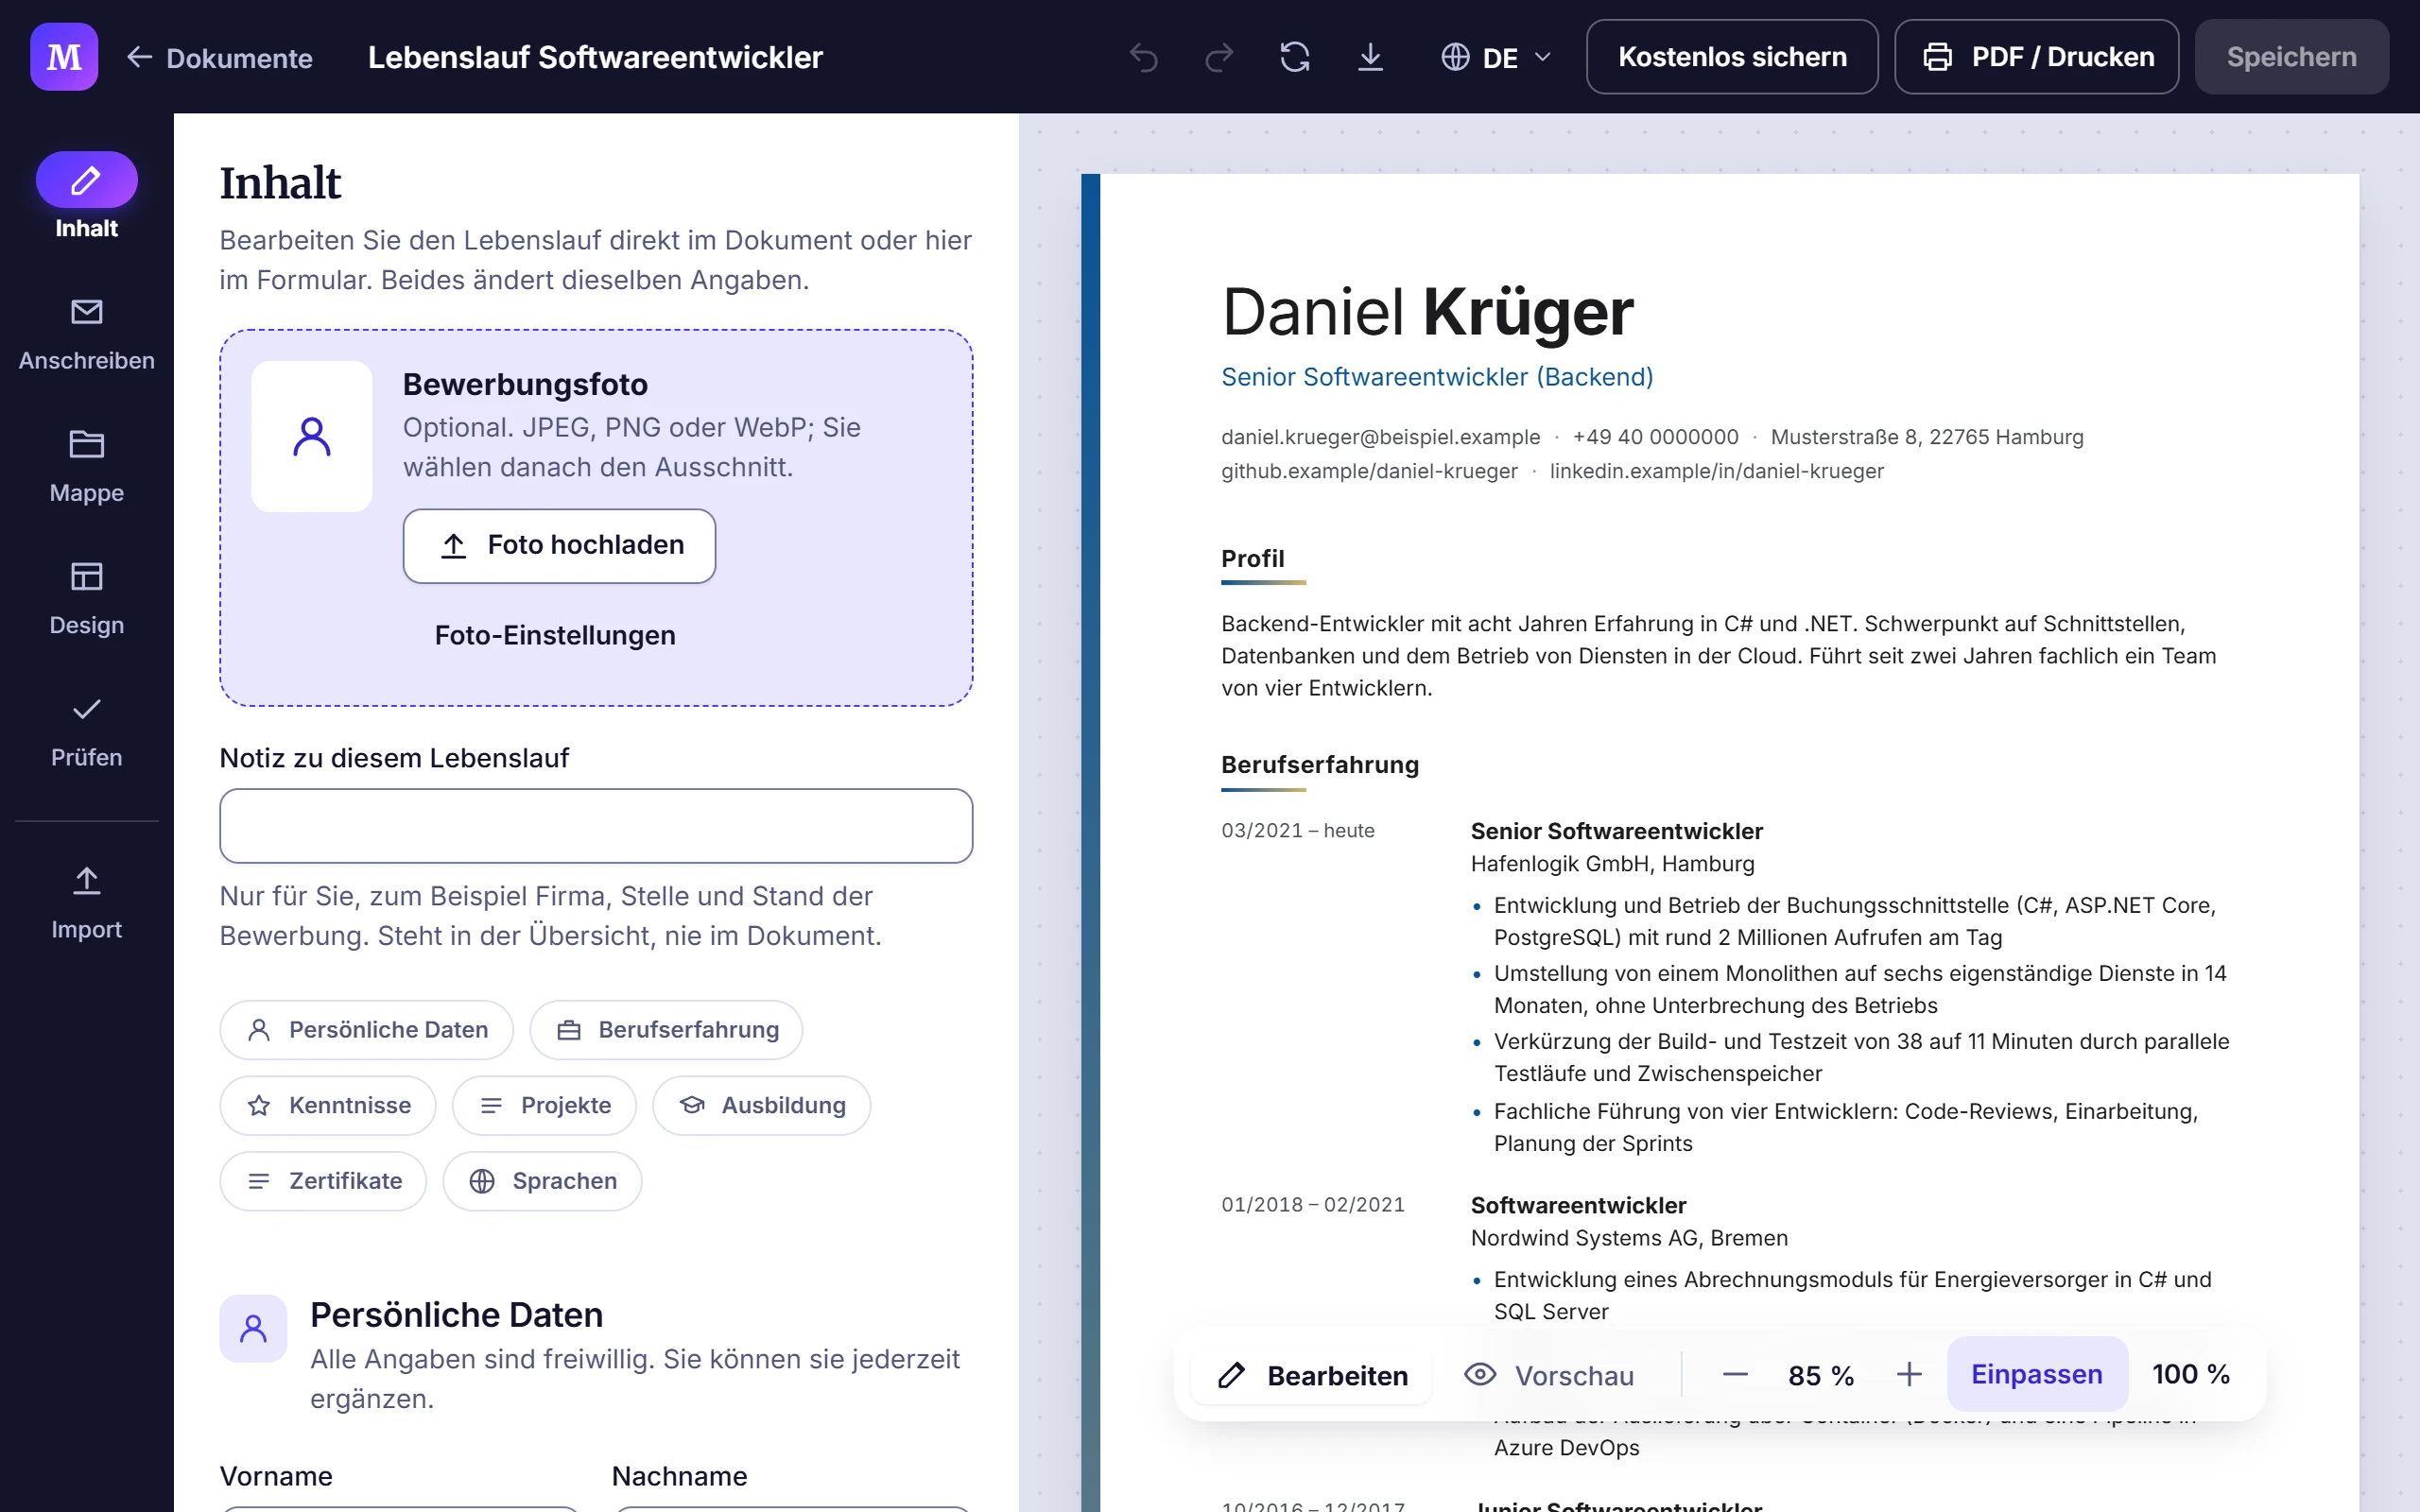Switch to Vorschau mode

(1549, 1376)
